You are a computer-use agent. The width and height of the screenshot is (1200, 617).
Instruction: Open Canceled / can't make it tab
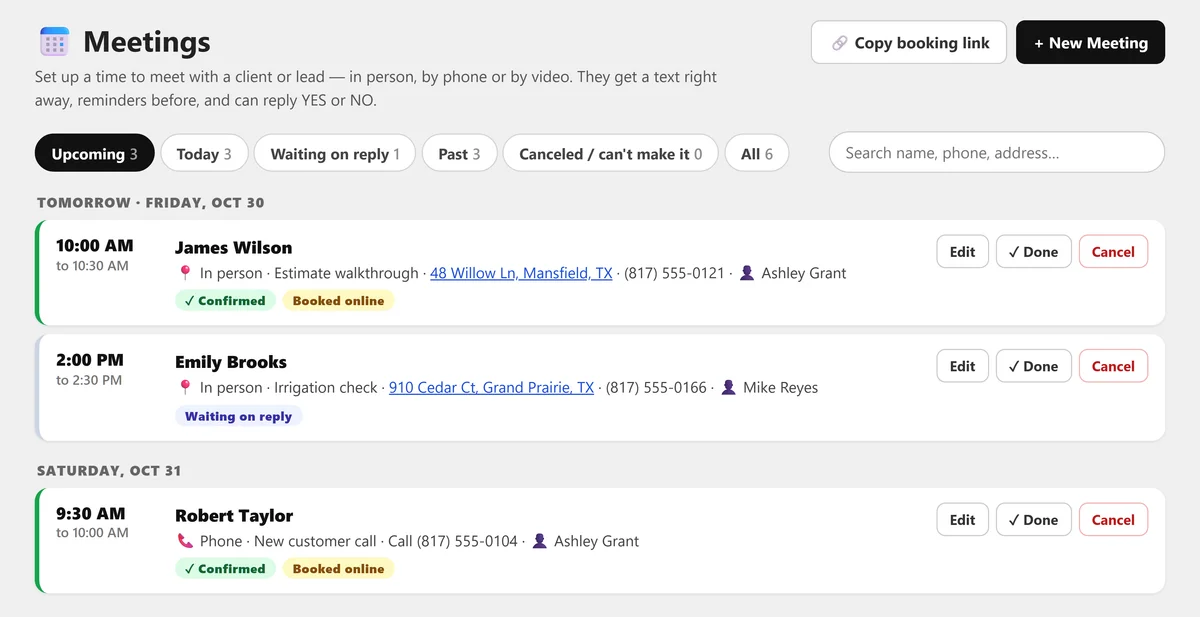(610, 153)
